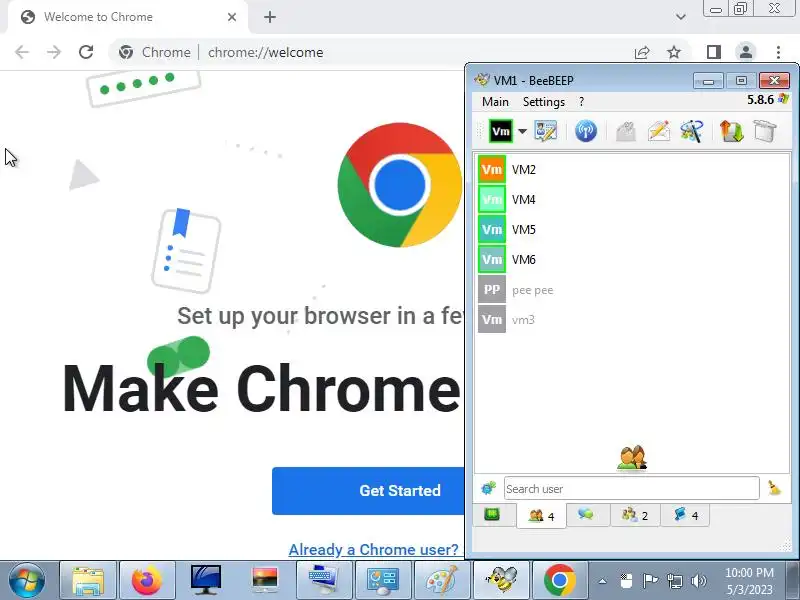
Task: Click the Already a Chrome user? link
Action: coord(373,549)
